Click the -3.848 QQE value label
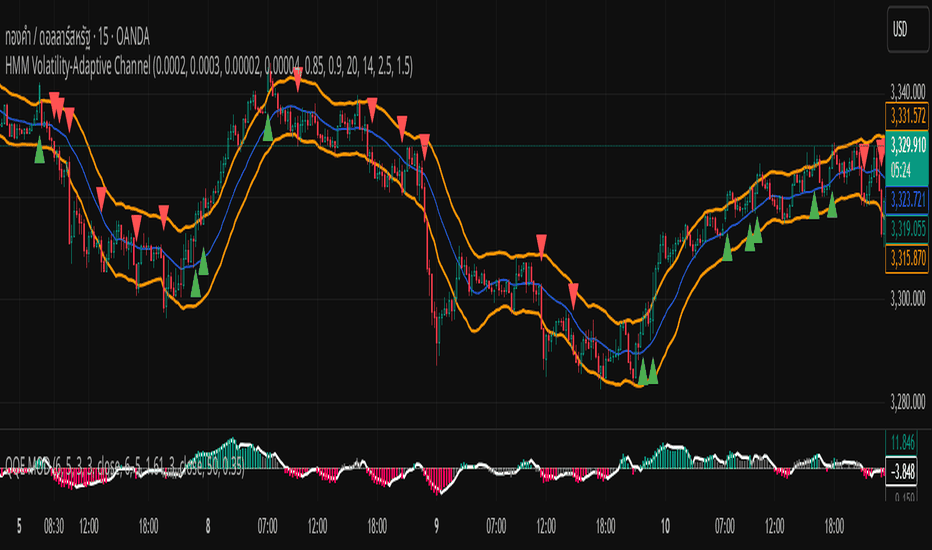This screenshot has height=550, width=932. point(902,472)
